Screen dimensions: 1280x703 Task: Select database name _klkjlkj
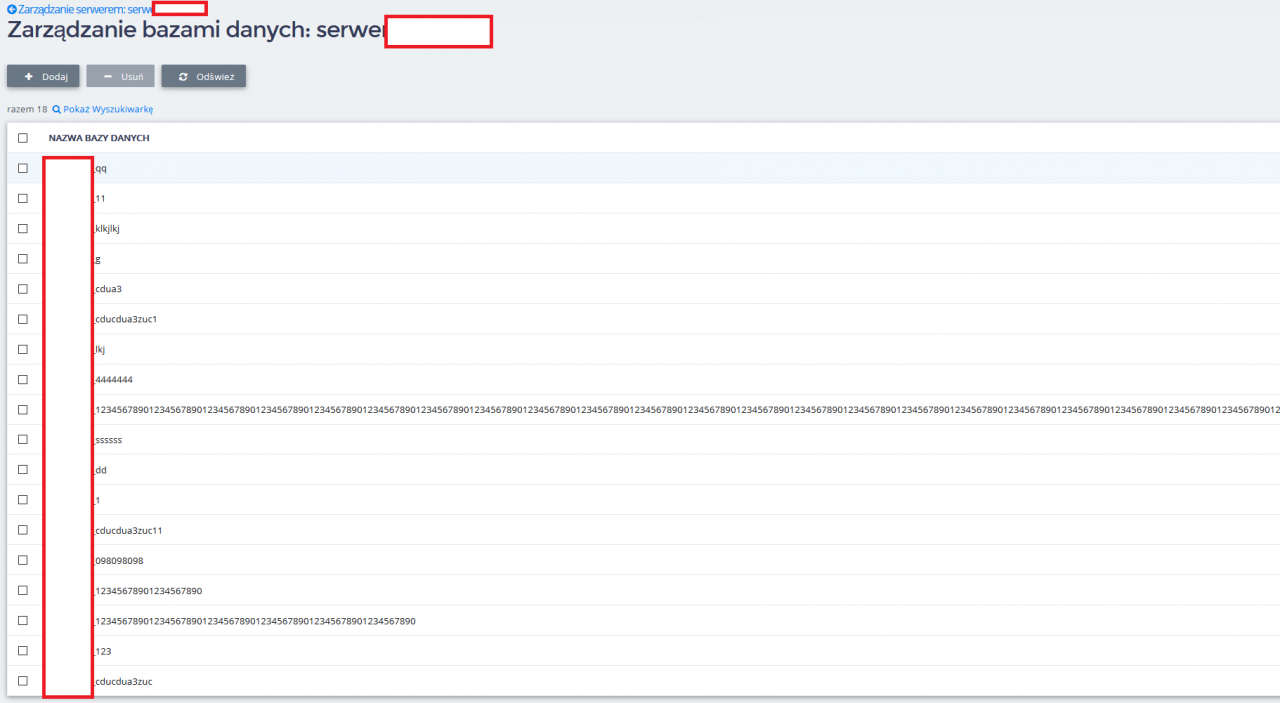point(106,228)
